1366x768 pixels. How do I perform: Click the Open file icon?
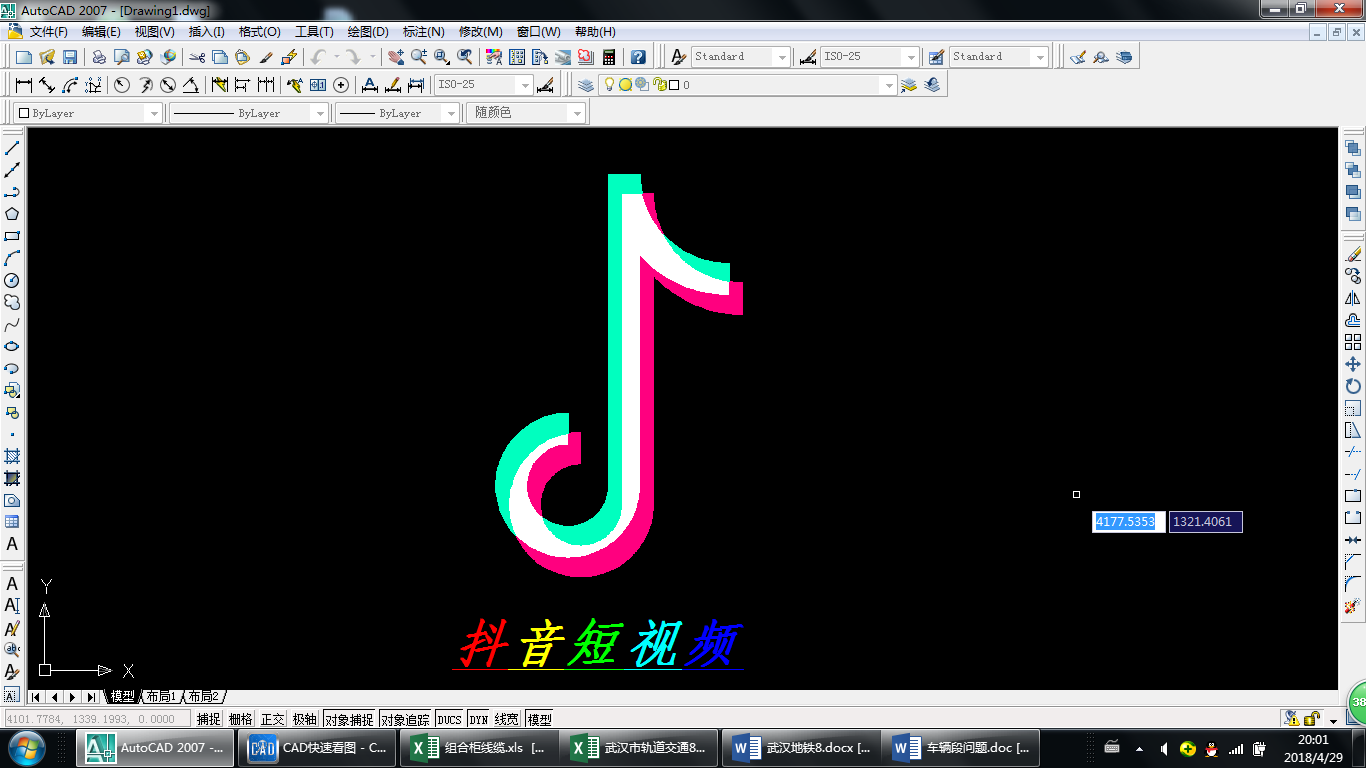[47, 57]
